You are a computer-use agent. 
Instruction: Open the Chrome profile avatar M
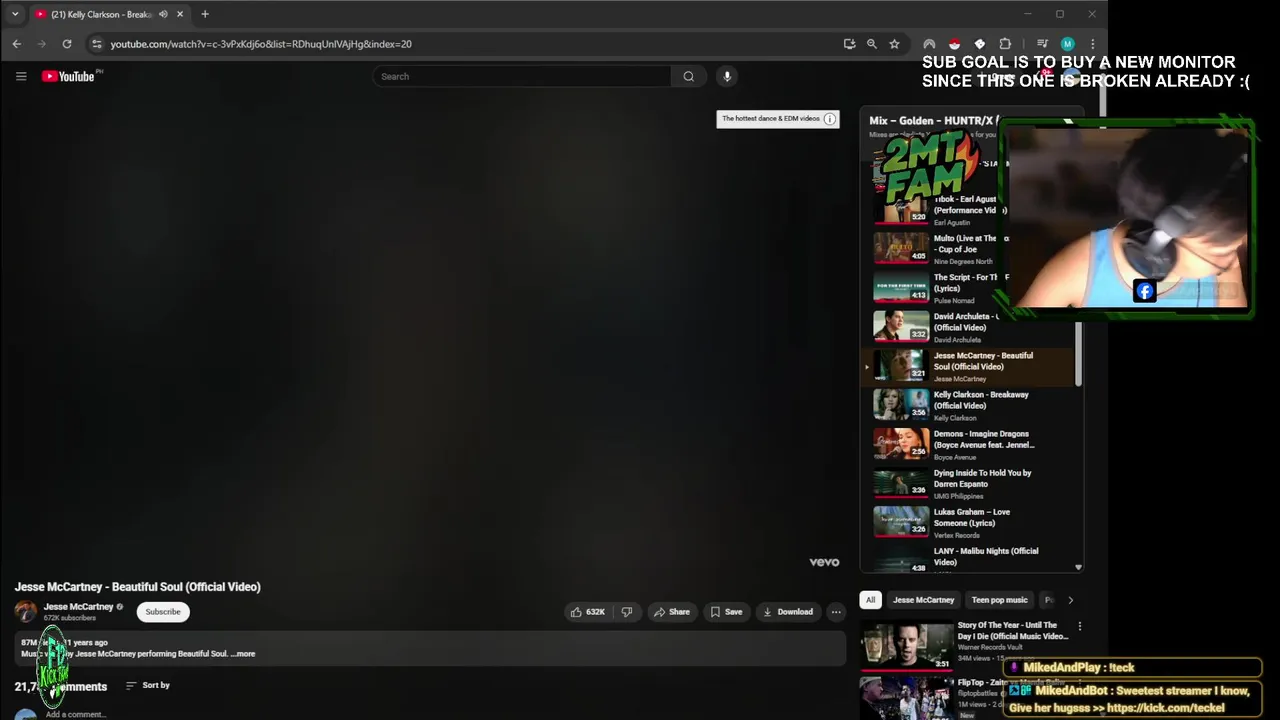pyautogui.click(x=1067, y=44)
